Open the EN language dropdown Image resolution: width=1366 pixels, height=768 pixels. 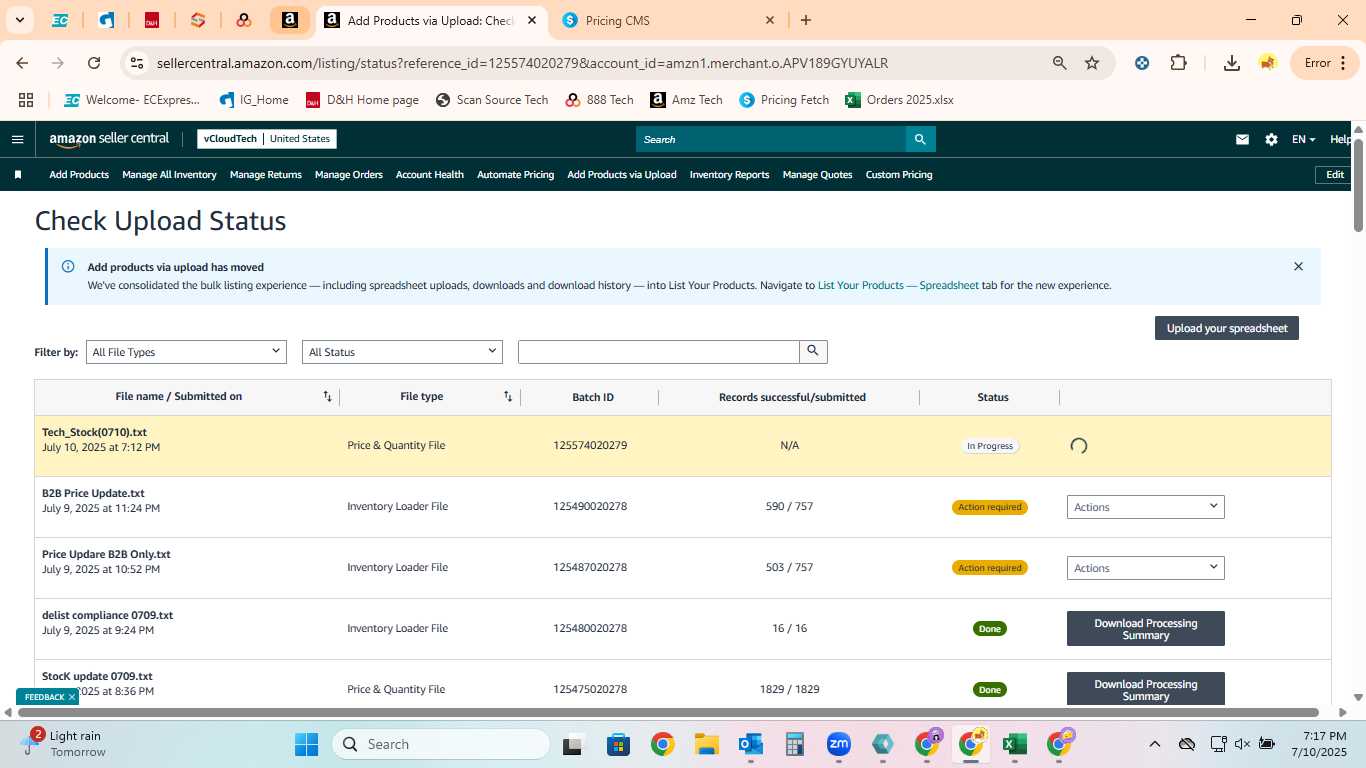[x=1303, y=140]
